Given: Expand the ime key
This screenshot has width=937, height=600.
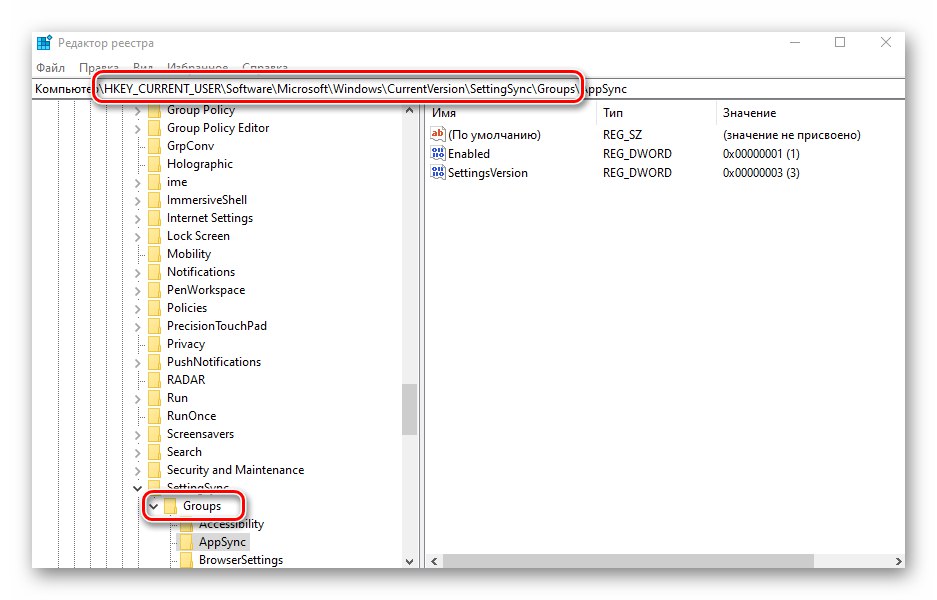Looking at the screenshot, I should [x=137, y=182].
